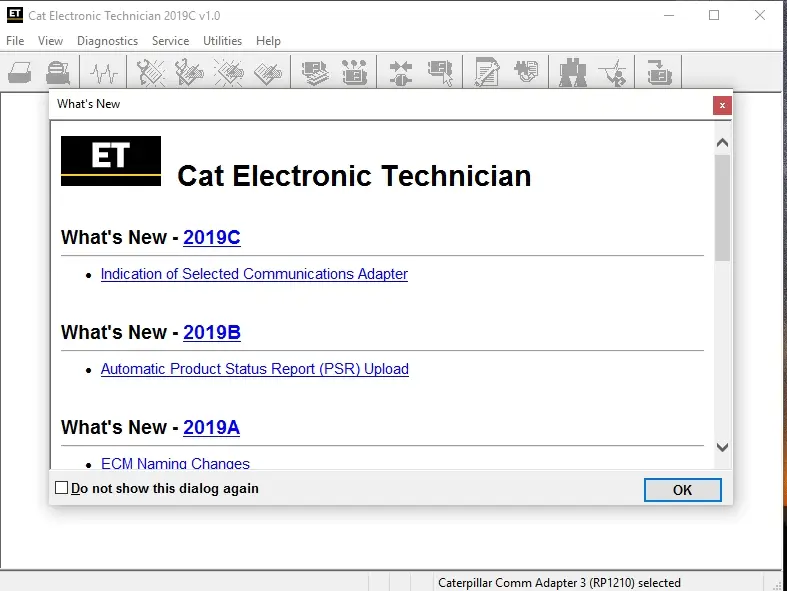Open the Service menu
The width and height of the screenshot is (787, 591).
(170, 41)
